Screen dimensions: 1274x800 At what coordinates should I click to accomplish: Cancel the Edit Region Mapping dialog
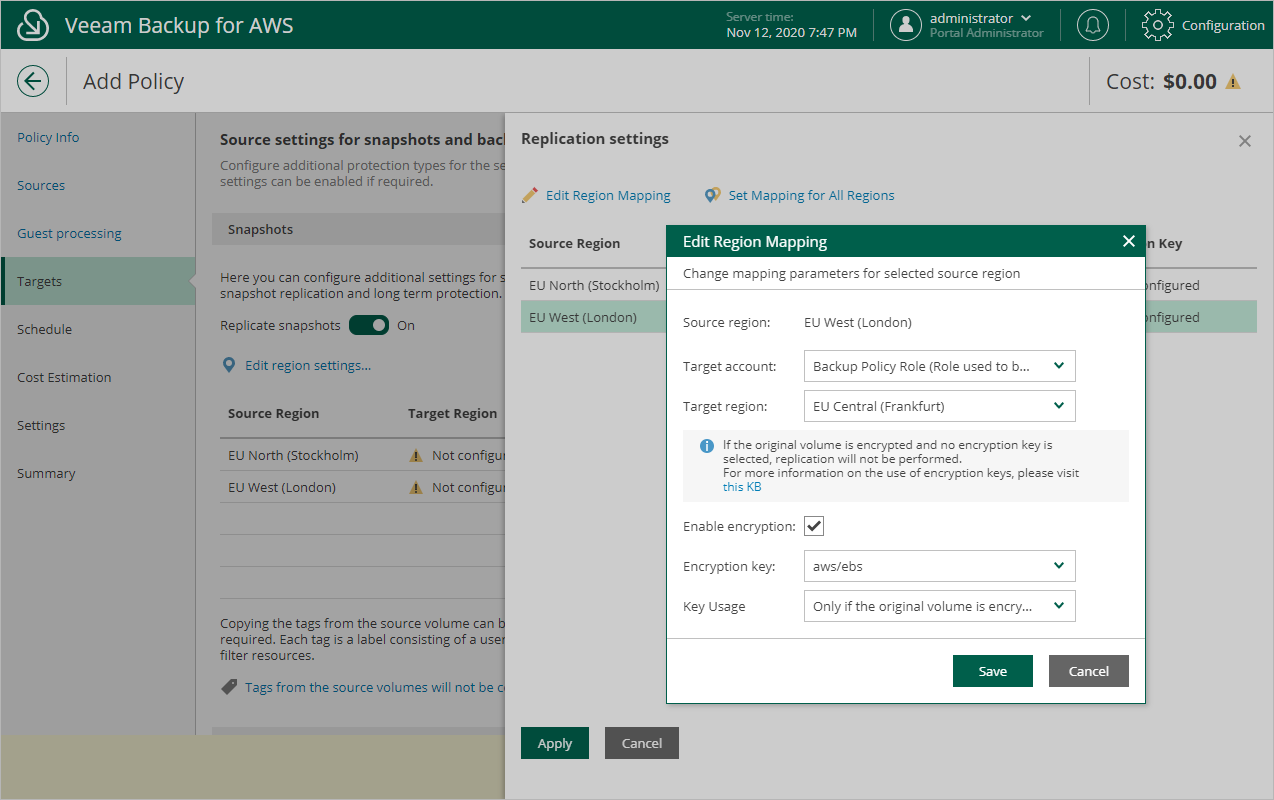pyautogui.click(x=1089, y=671)
